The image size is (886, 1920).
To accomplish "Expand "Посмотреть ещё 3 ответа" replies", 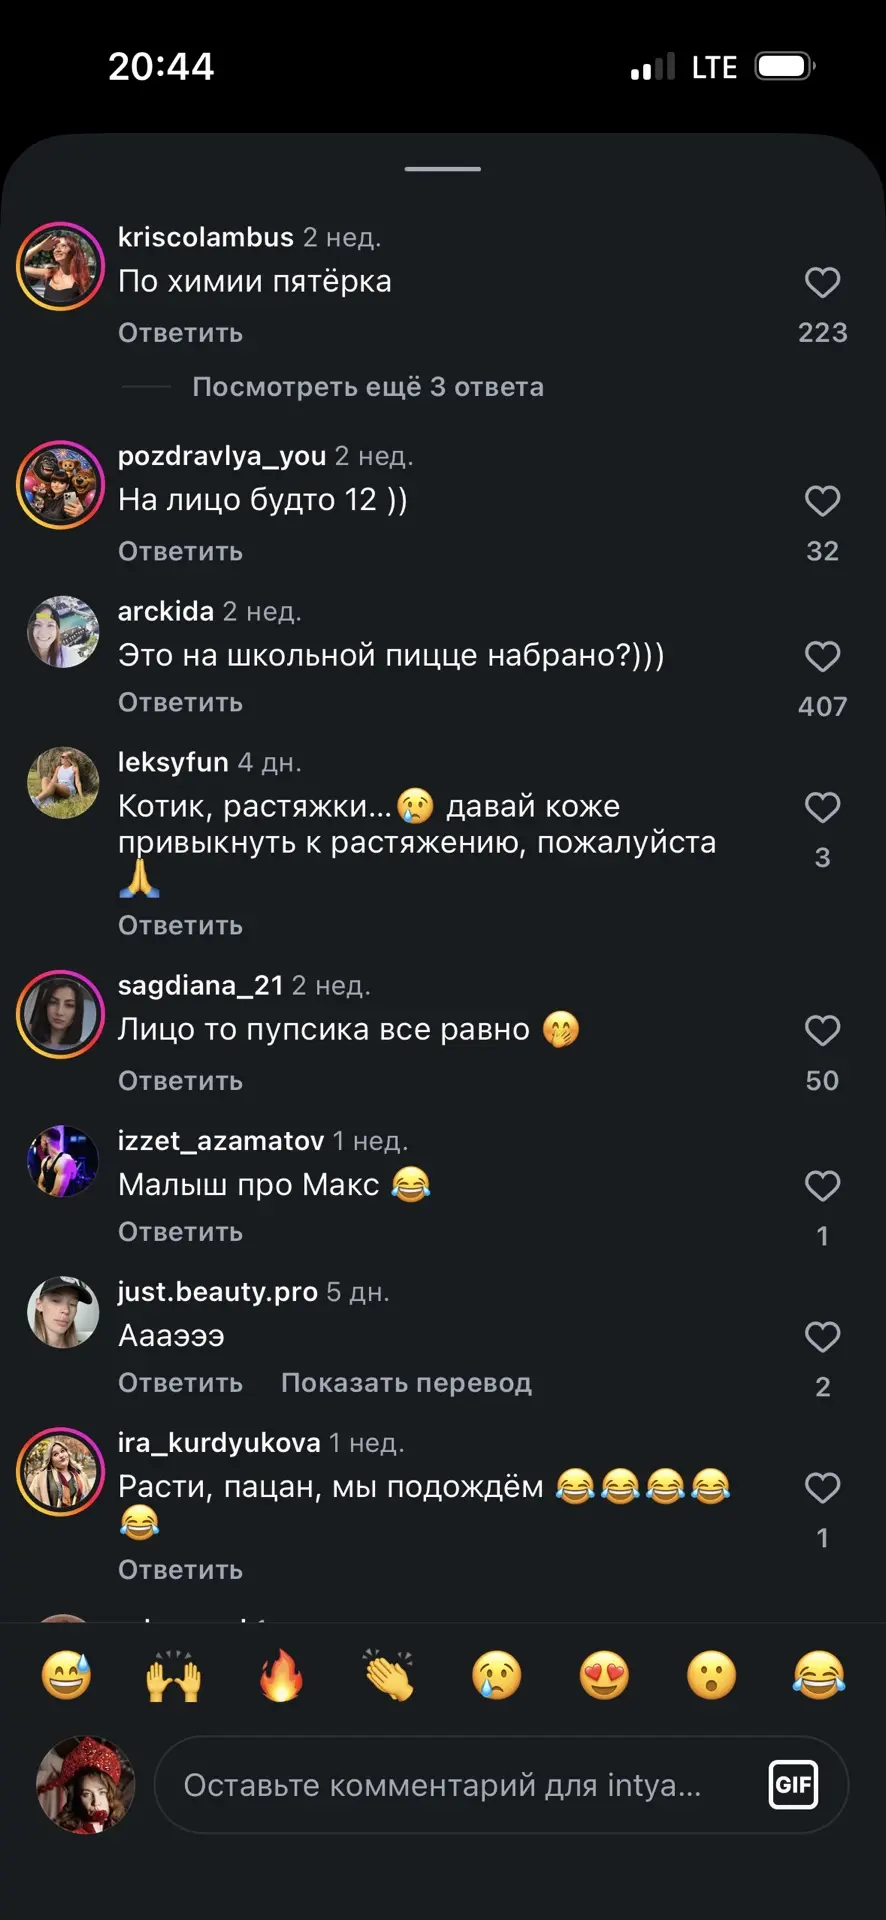I will 368,387.
